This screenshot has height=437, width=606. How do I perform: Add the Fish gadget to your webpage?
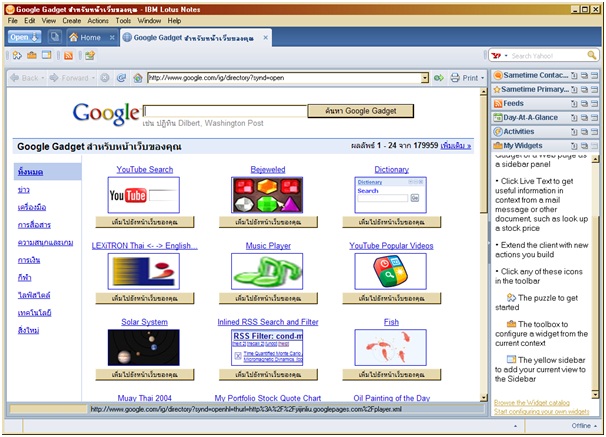click(x=392, y=374)
